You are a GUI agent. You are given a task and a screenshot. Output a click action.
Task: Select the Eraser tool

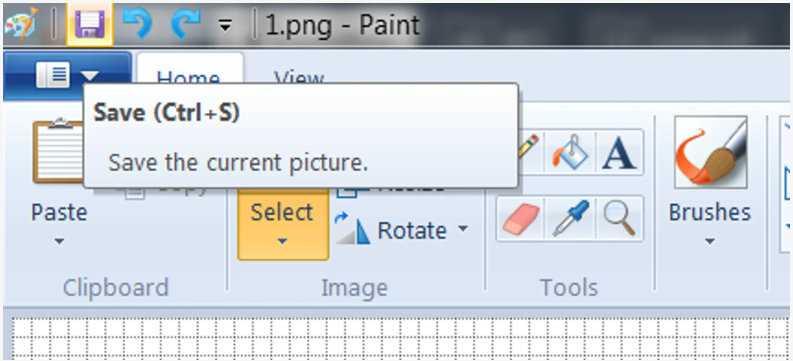[x=521, y=219]
